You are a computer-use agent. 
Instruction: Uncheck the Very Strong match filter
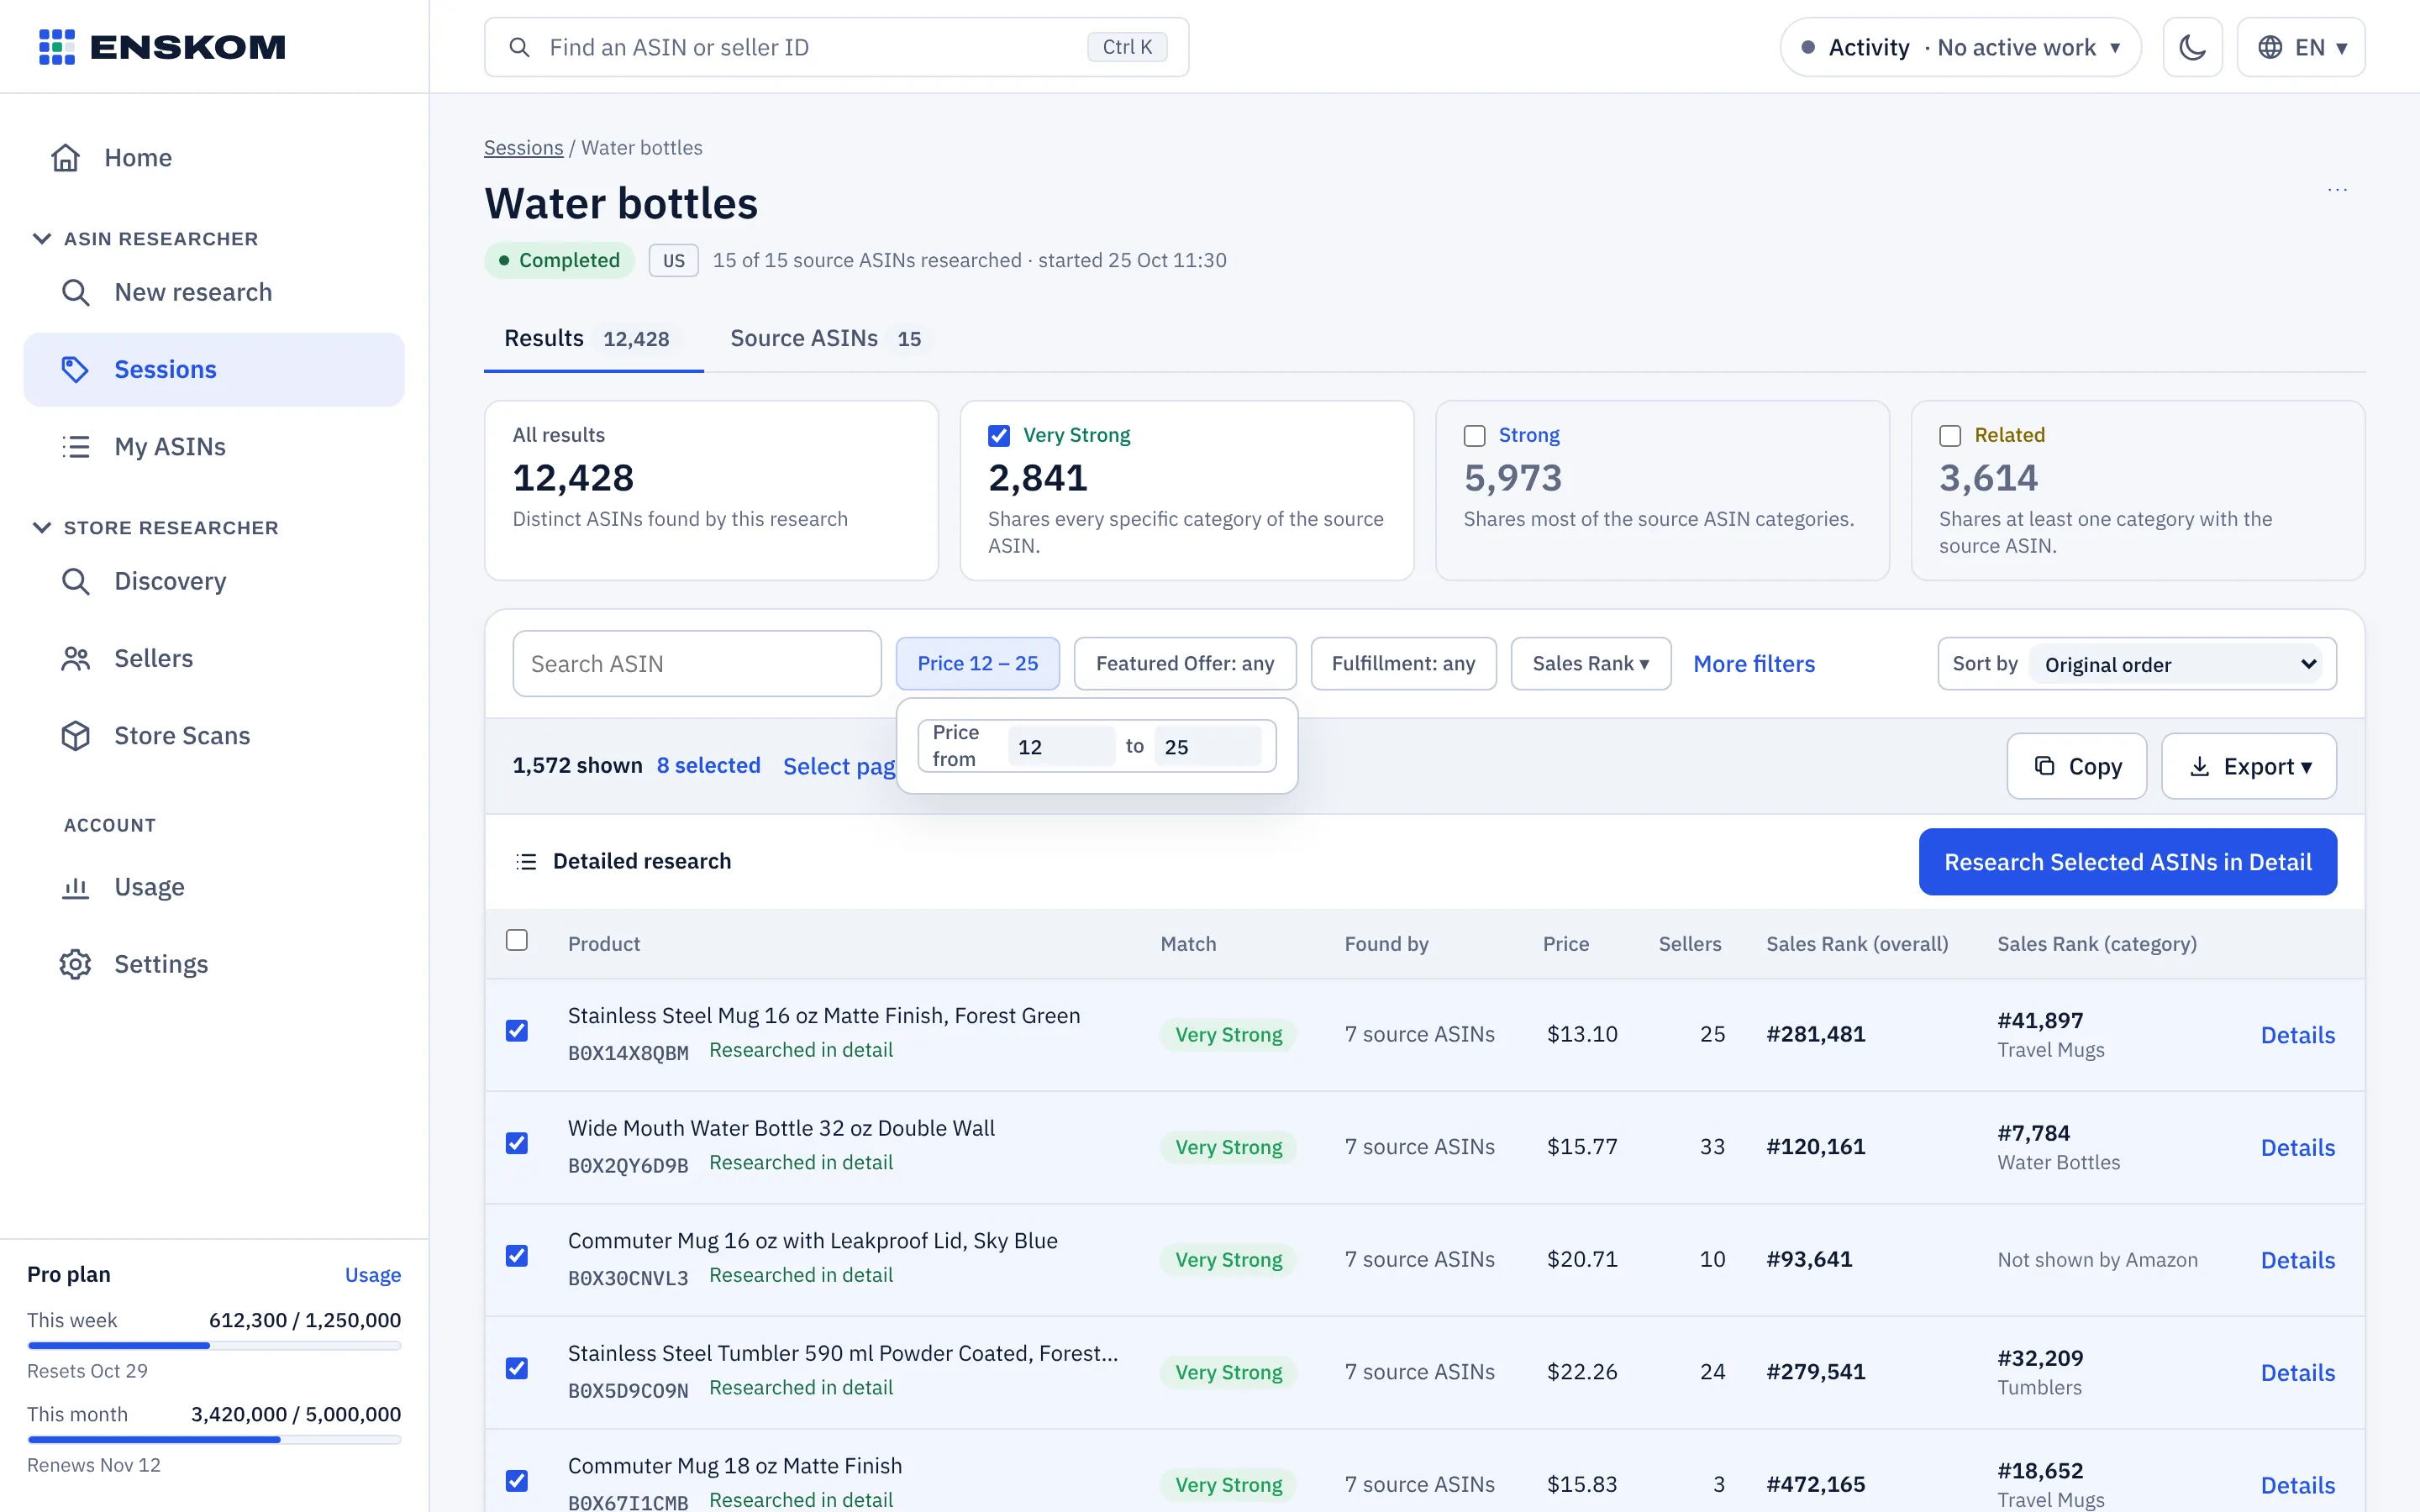998,436
